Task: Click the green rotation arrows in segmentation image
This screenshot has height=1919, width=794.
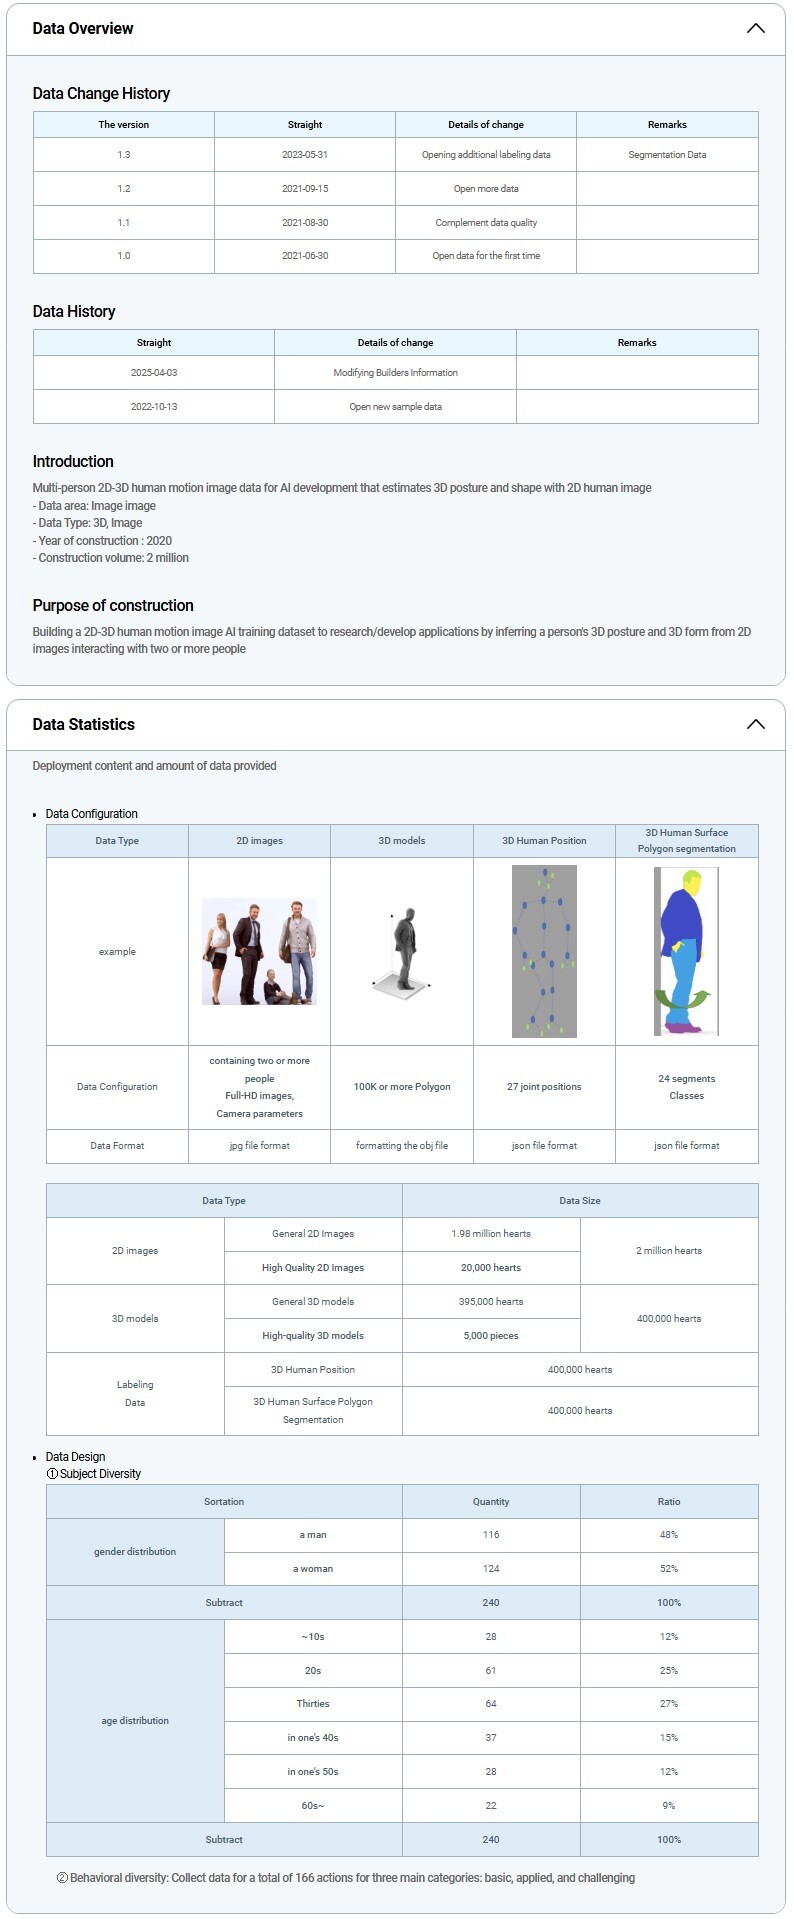Action: pos(682,999)
